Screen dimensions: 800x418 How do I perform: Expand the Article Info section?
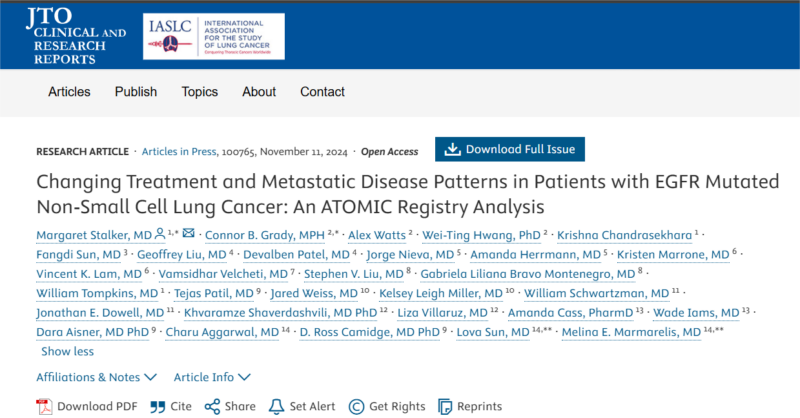[x=212, y=377]
